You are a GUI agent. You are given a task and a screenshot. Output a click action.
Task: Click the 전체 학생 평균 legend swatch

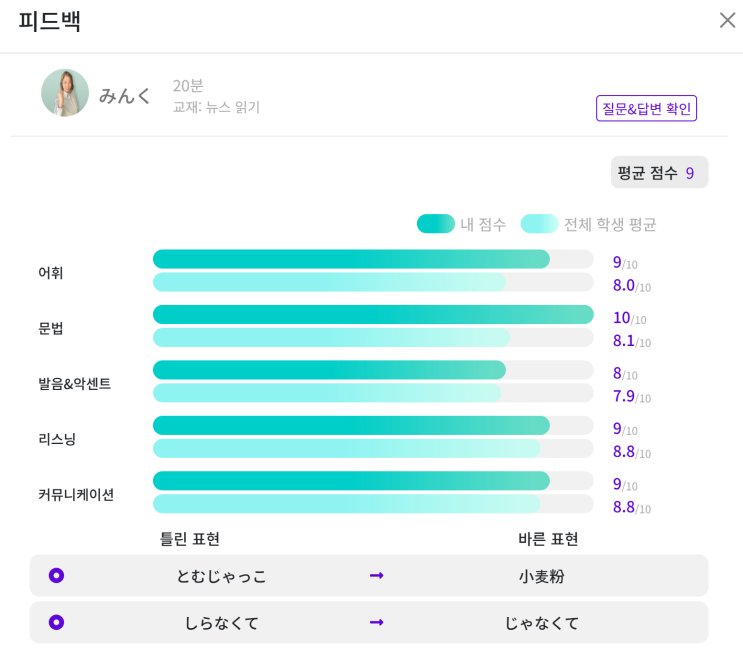(x=539, y=223)
